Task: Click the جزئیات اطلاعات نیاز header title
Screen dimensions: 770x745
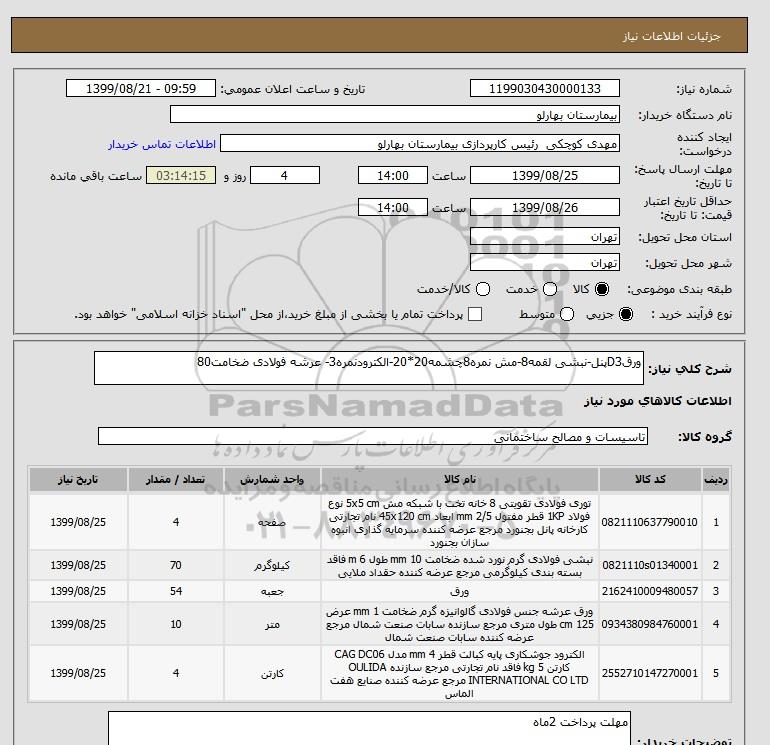Action: [671, 36]
